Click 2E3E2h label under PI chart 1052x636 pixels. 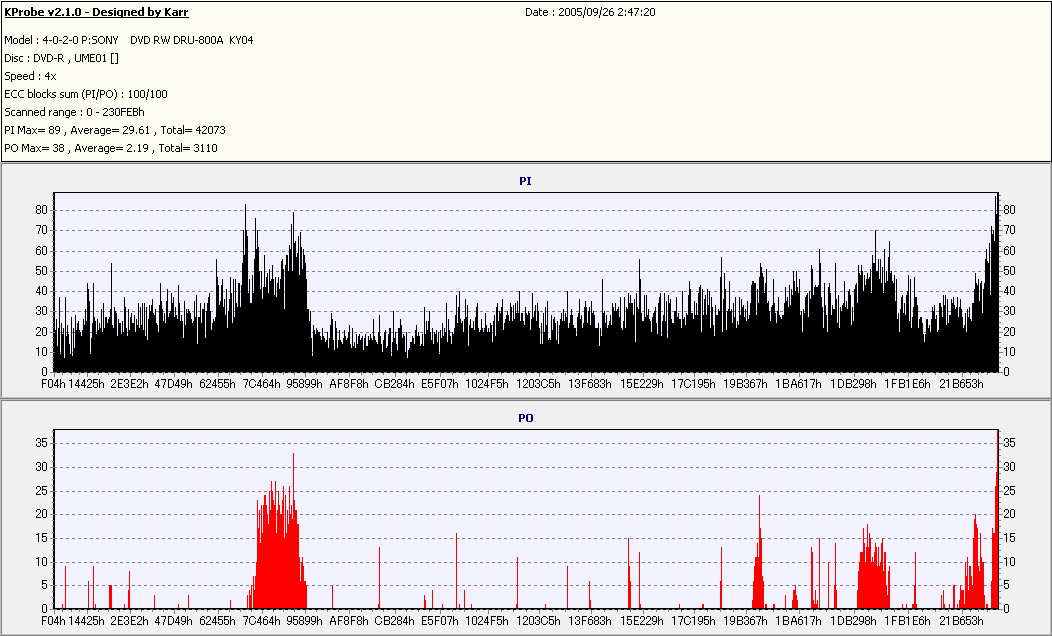[129, 384]
